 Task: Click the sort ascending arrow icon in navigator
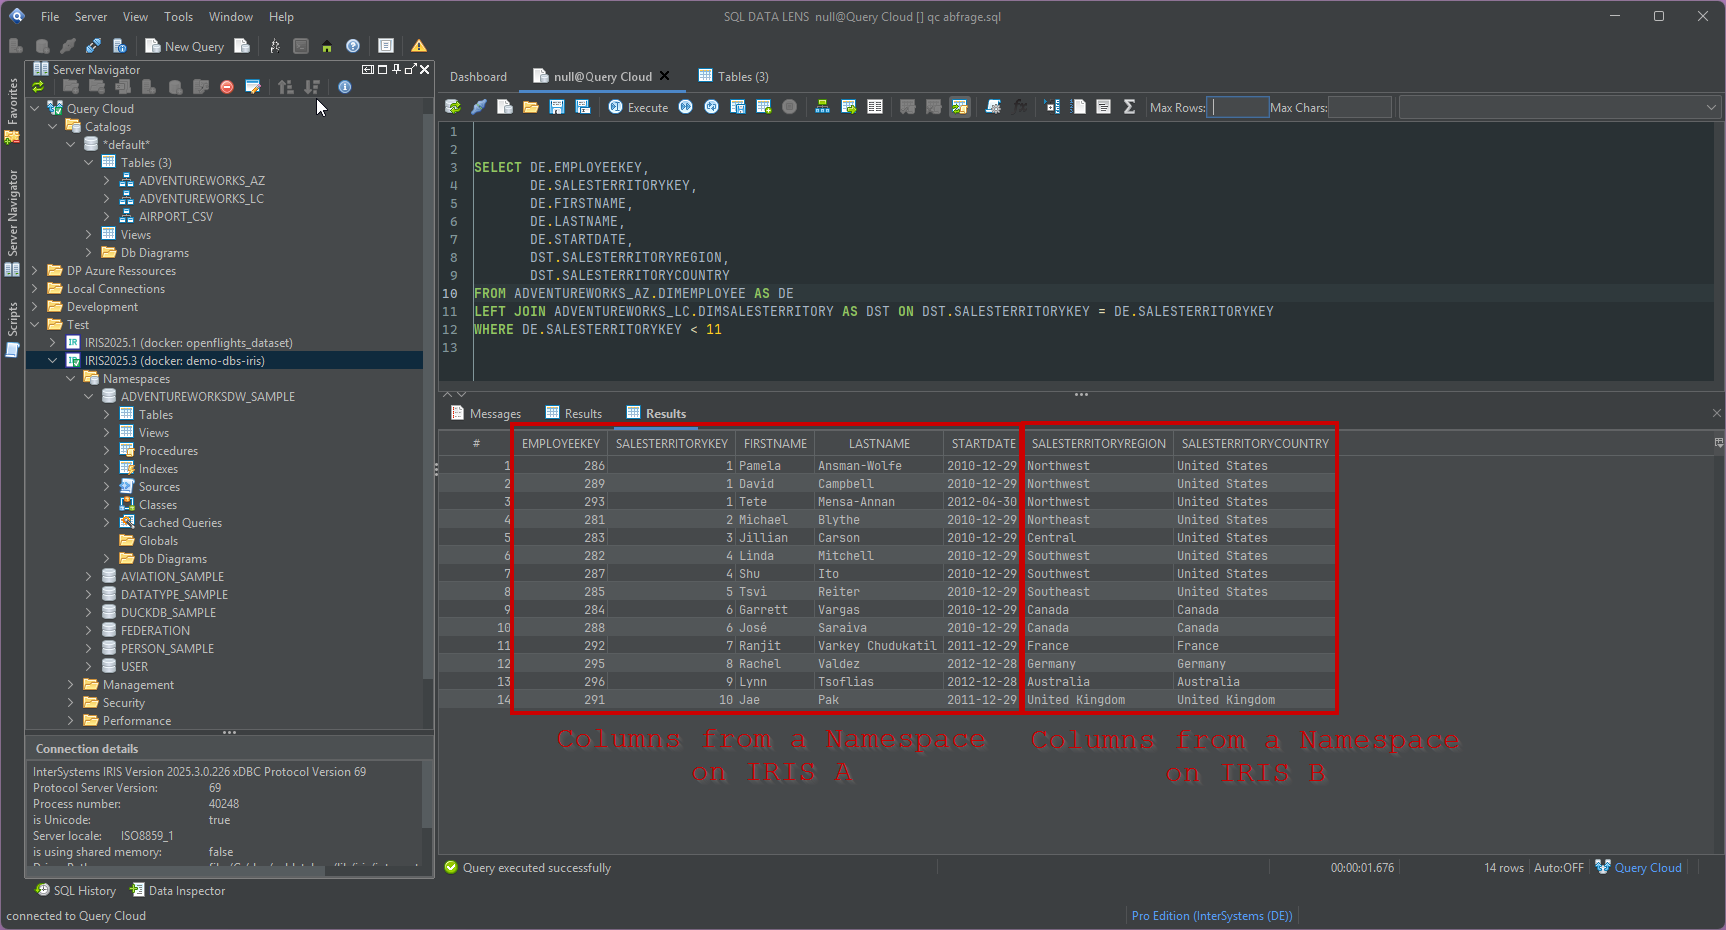click(x=285, y=87)
